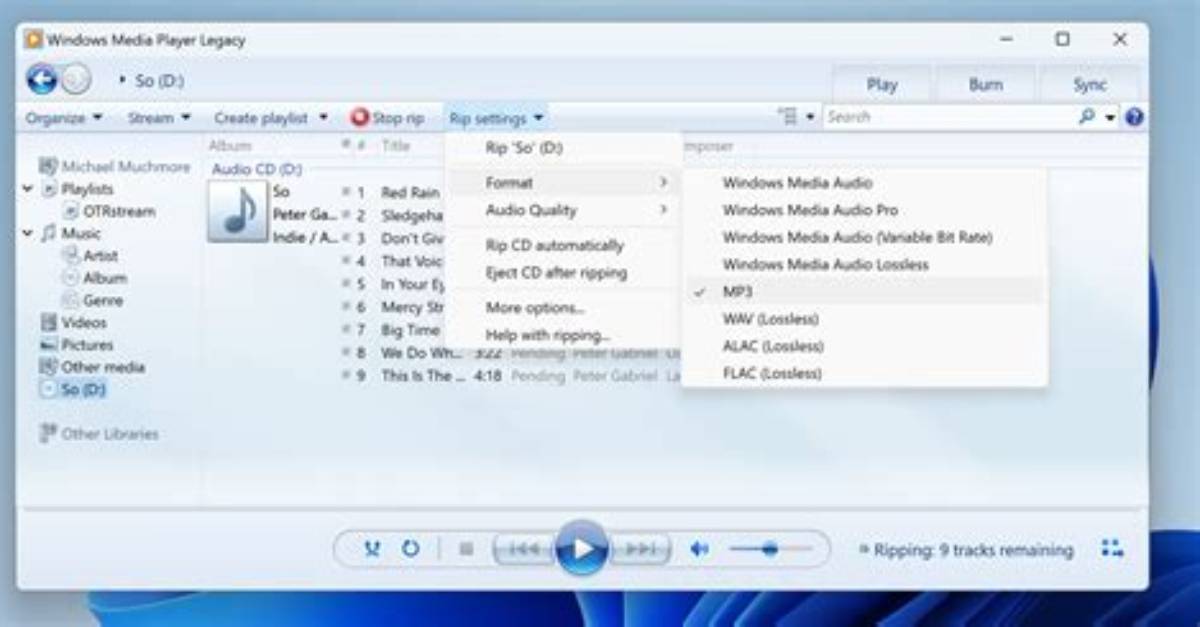The width and height of the screenshot is (1200, 627).
Task: Close the Rip settings dropdown
Action: [x=496, y=118]
